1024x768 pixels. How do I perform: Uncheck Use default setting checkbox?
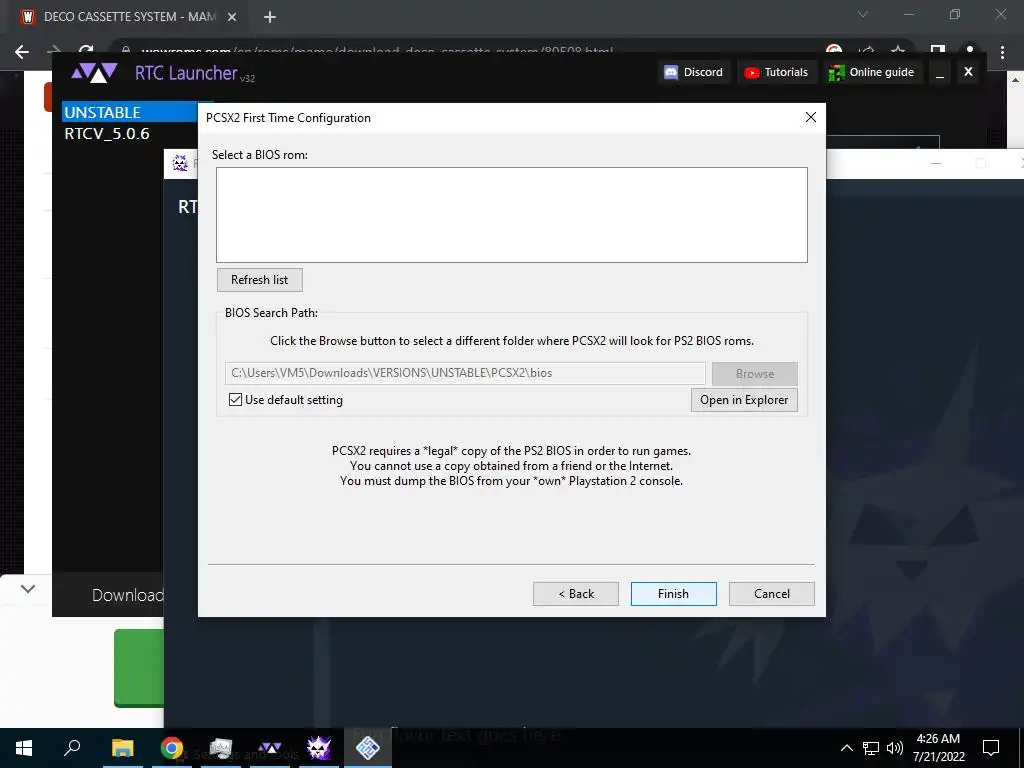236,400
